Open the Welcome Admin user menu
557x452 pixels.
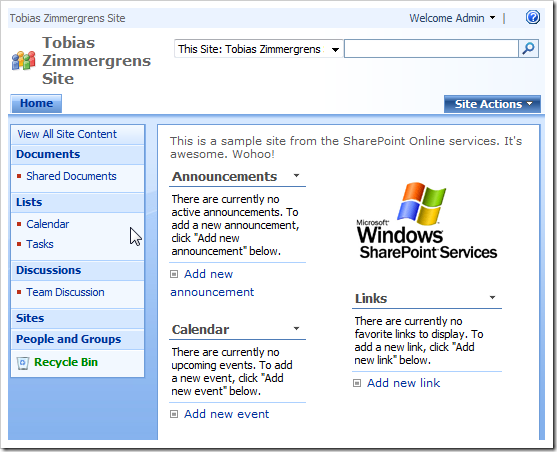pyautogui.click(x=452, y=18)
